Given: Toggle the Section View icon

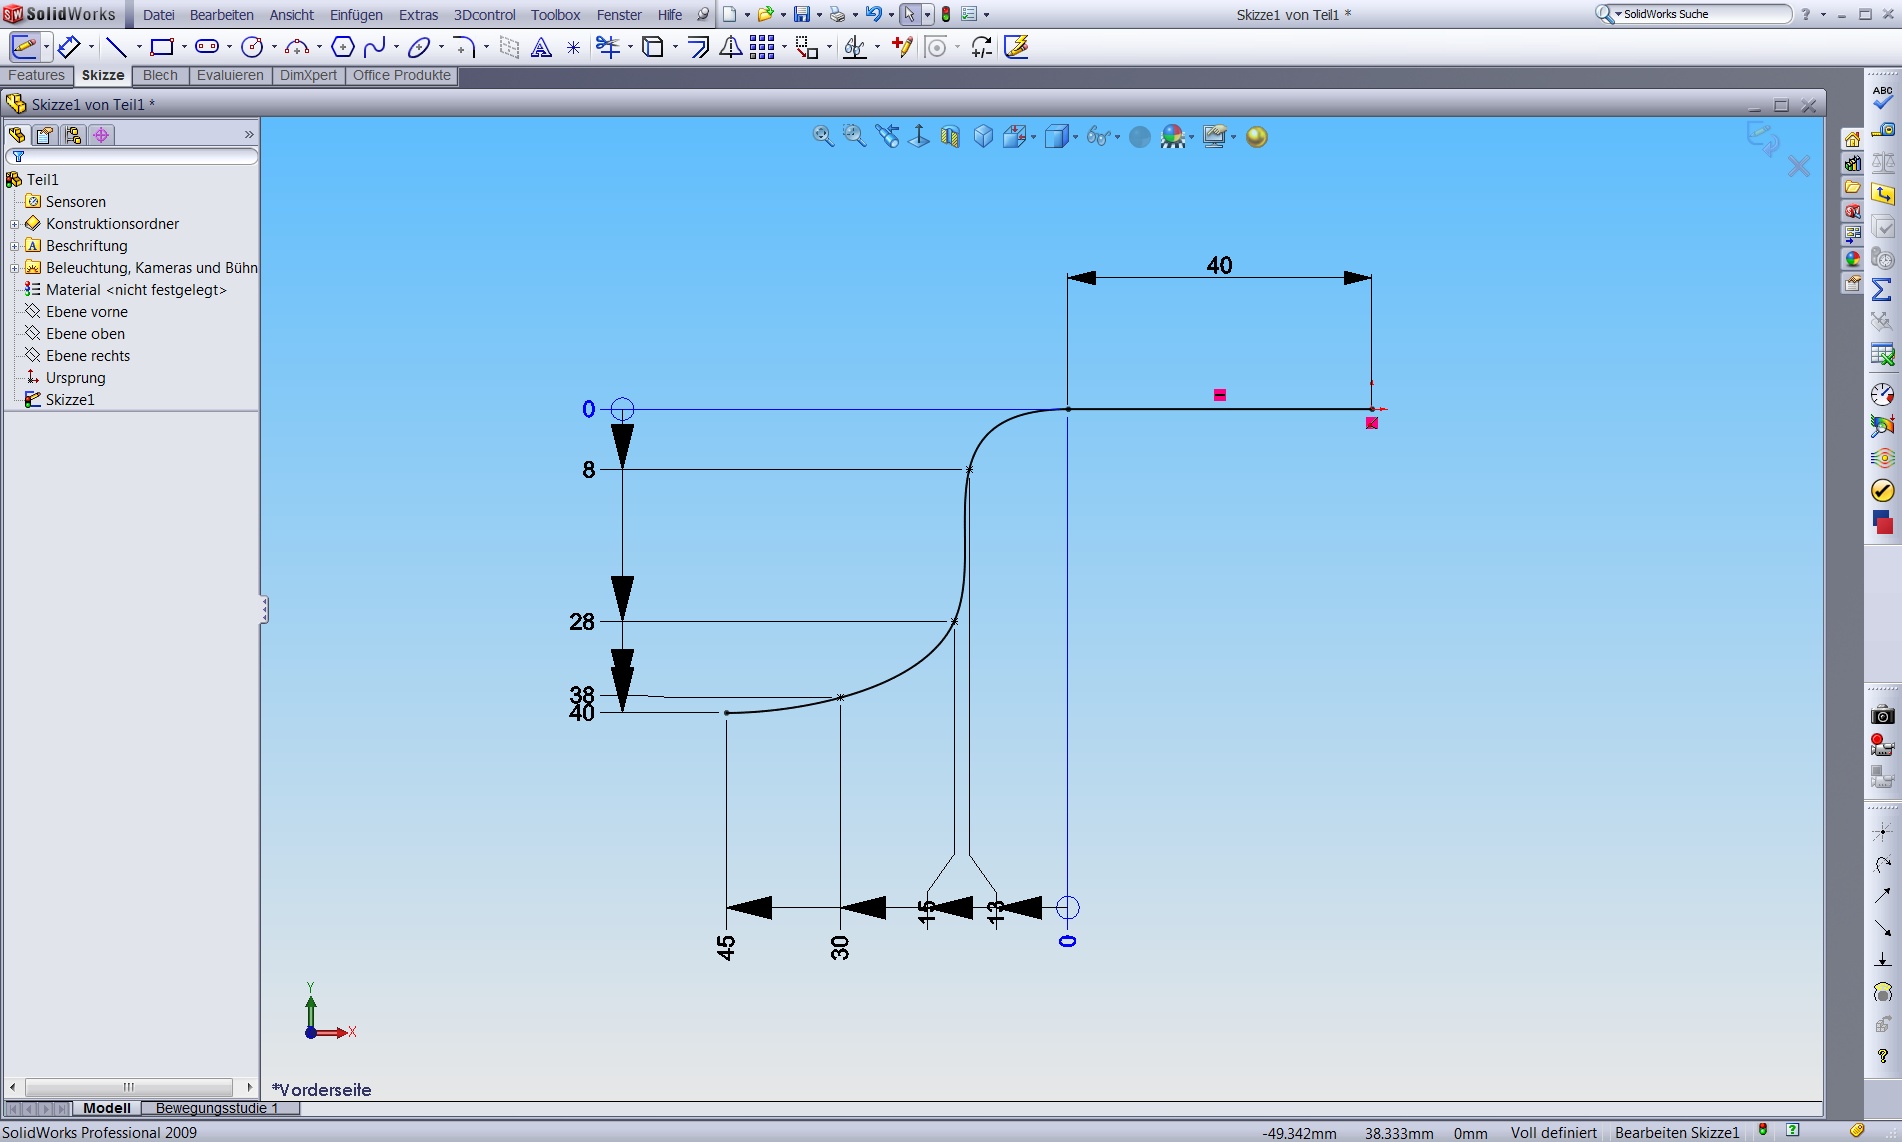Looking at the screenshot, I should click(x=950, y=137).
